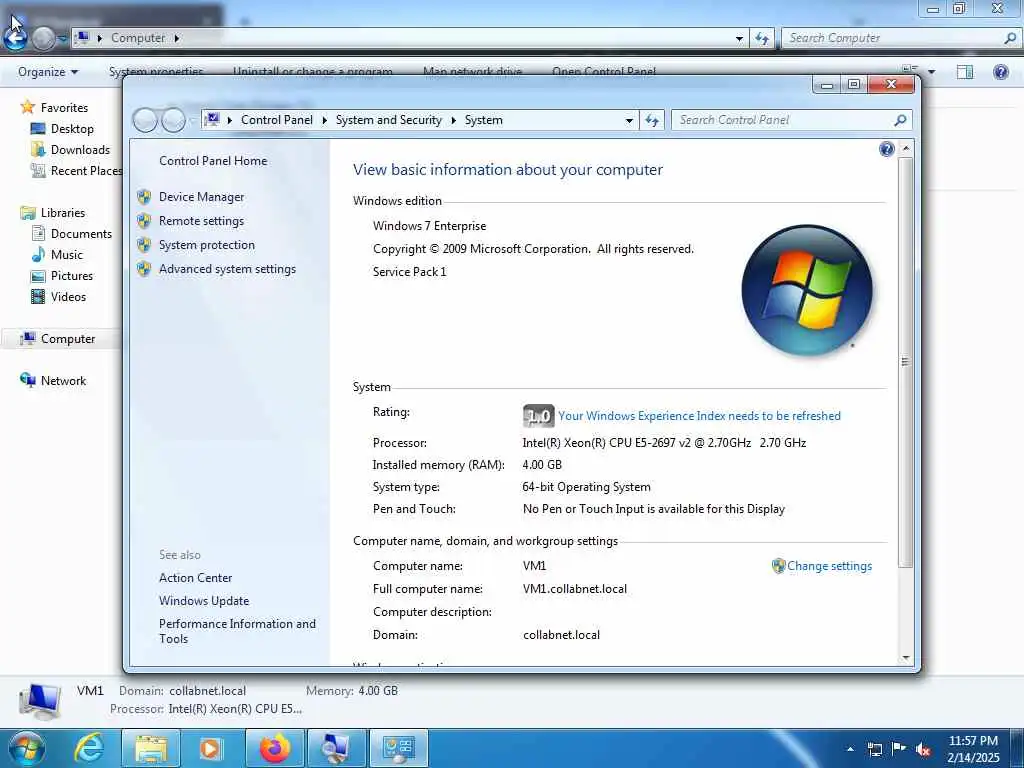This screenshot has height=768, width=1024.
Task: Click the Windows Experience Index refresh link
Action: 699,416
